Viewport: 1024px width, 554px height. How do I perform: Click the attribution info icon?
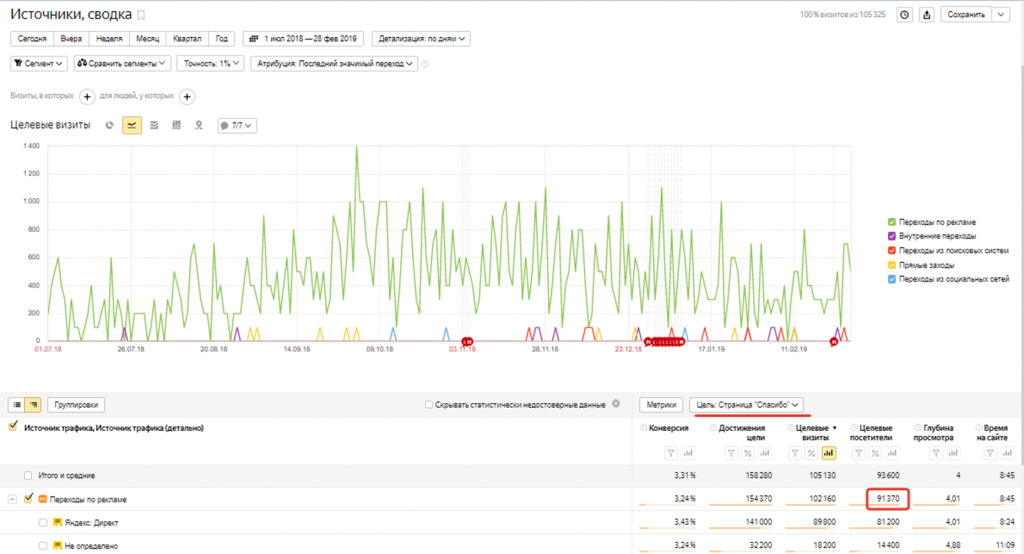click(x=425, y=64)
